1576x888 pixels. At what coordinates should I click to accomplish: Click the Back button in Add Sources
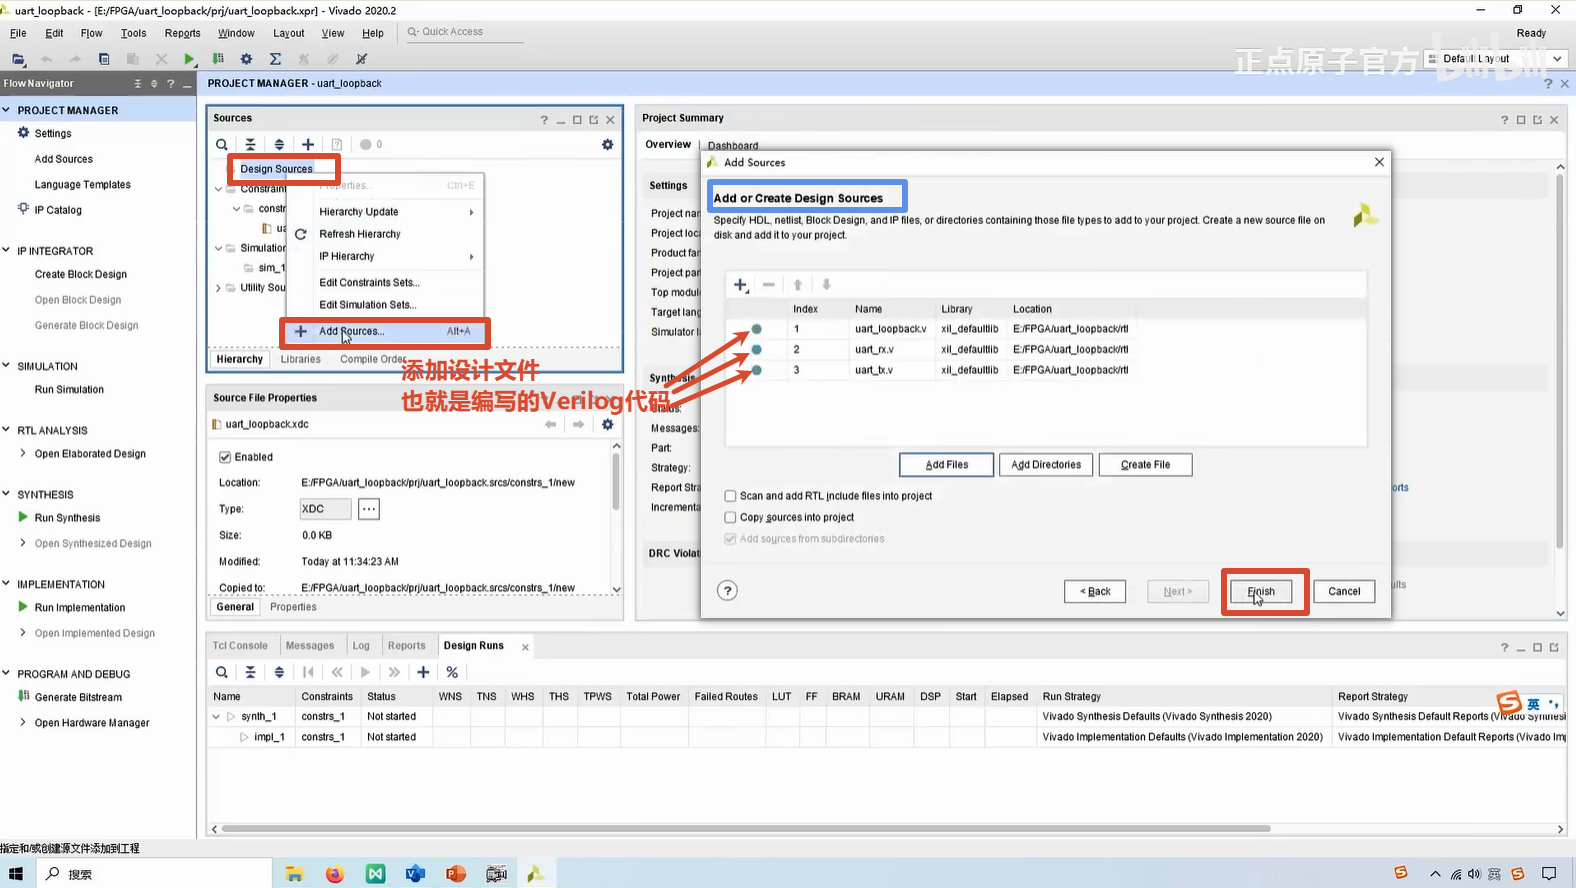click(x=1095, y=591)
